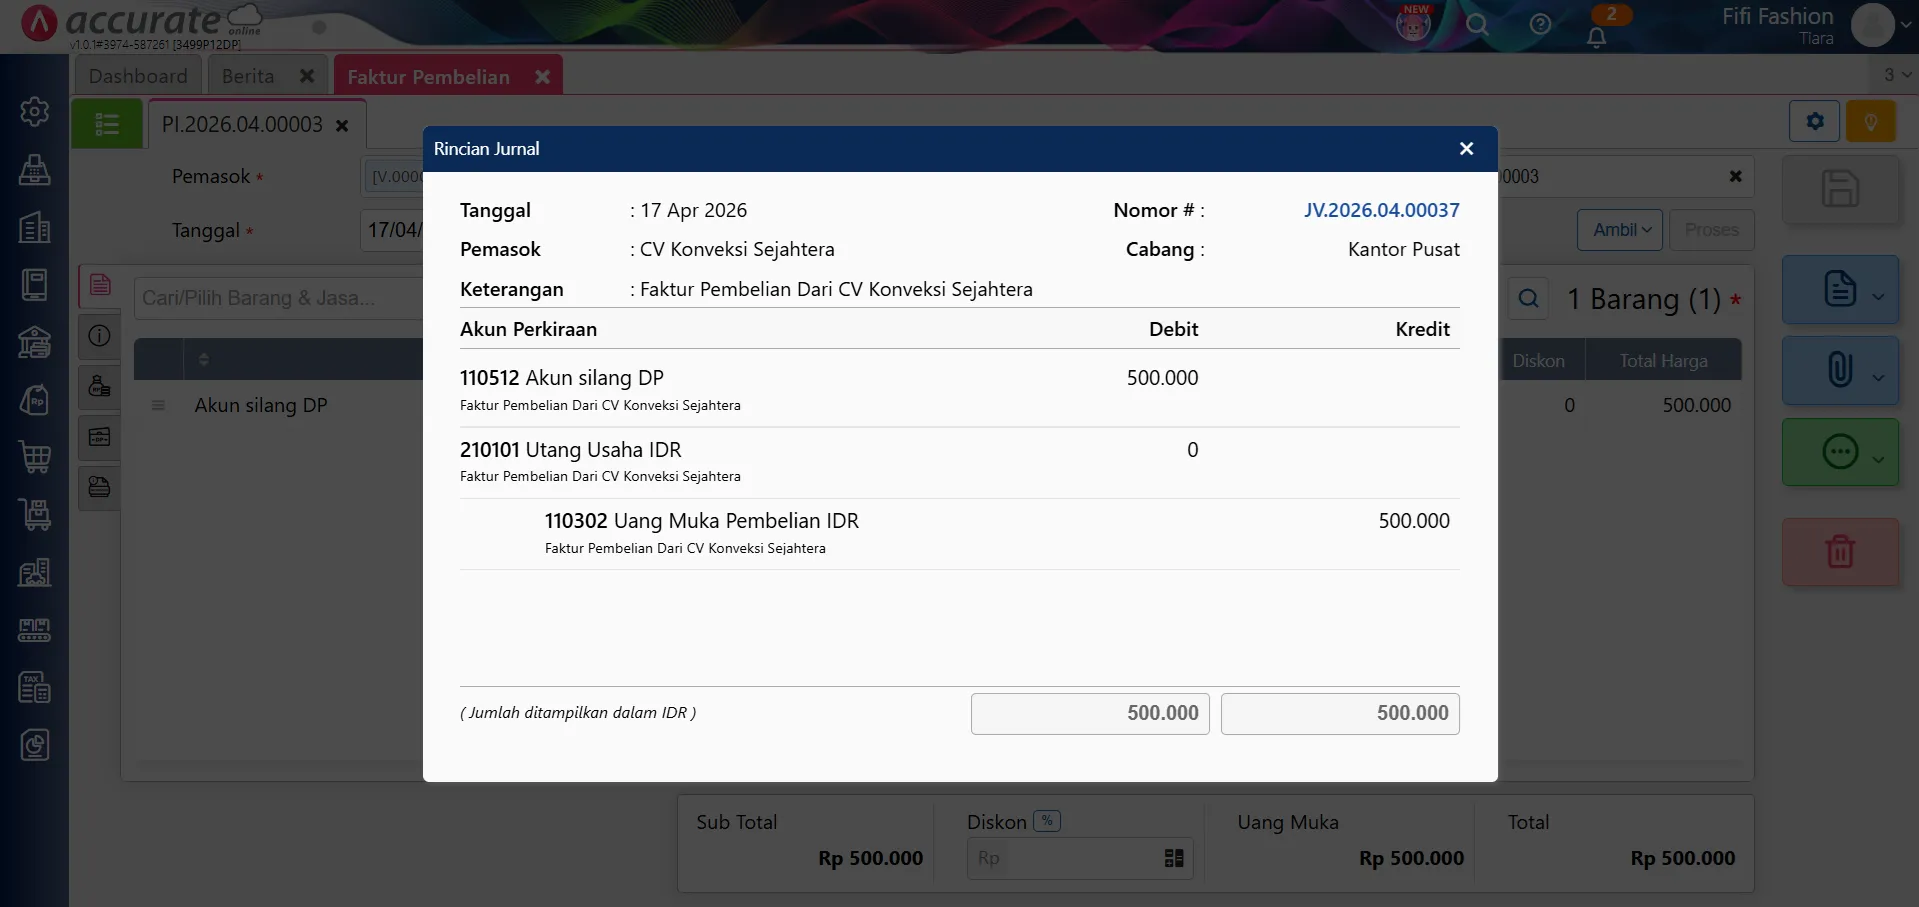Close the PI.2026.04.00003 document tab
Viewport: 1919px width, 907px height.
click(342, 126)
